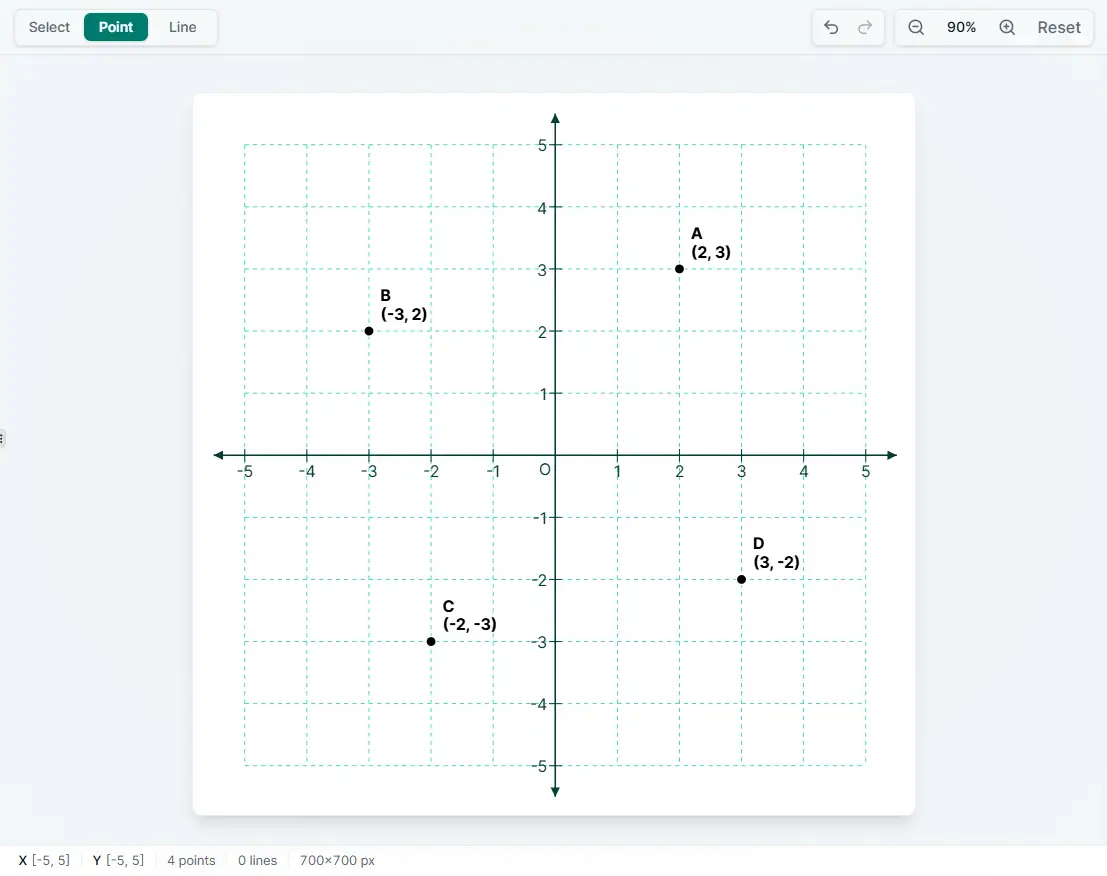1107x876 pixels.
Task: Select the Select tool mode
Action: [49, 28]
